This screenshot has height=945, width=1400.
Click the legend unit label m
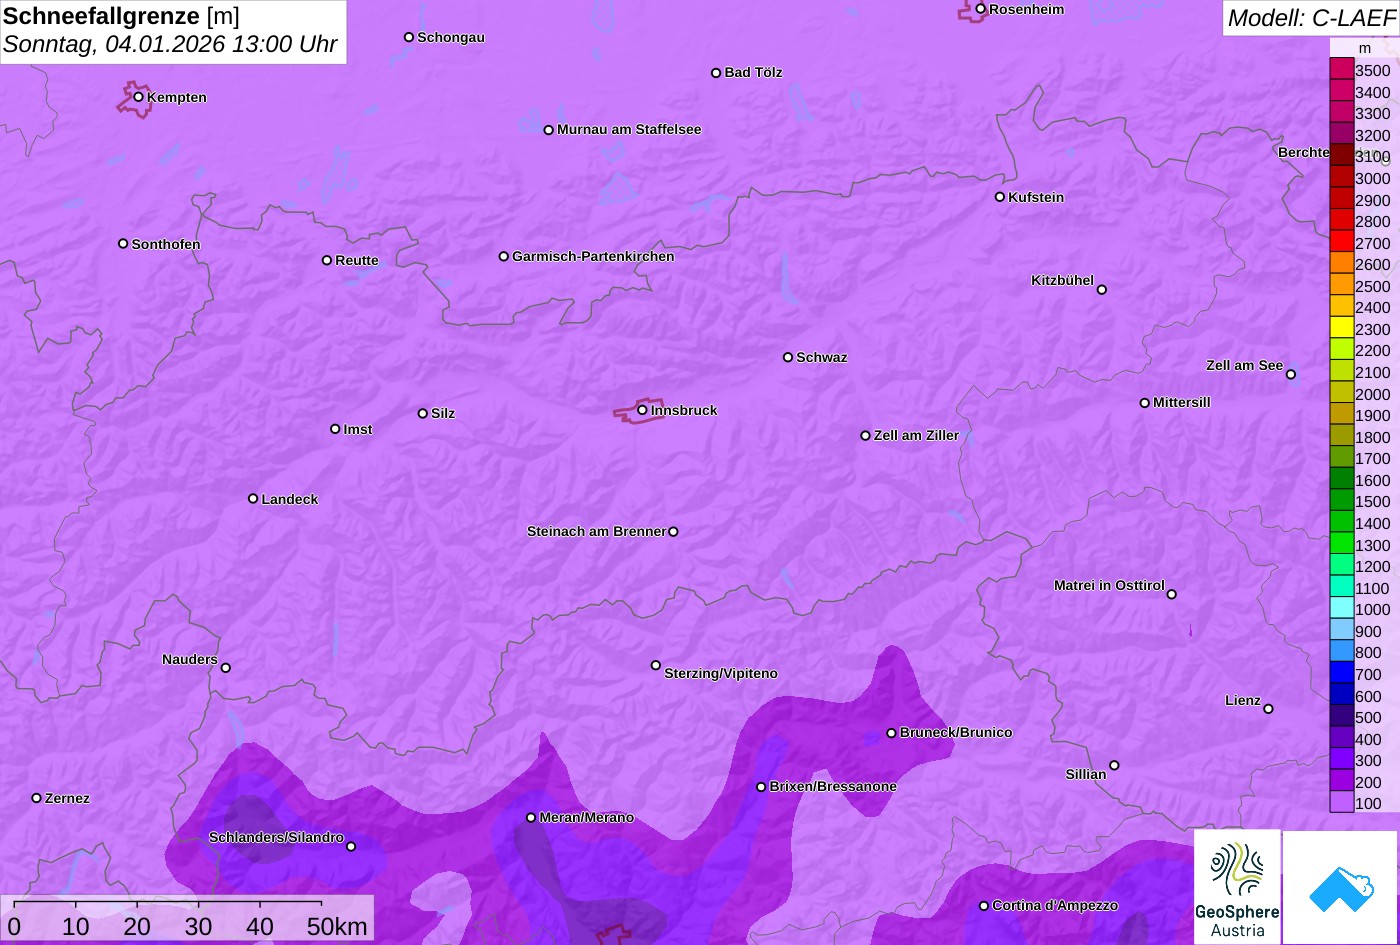click(x=1365, y=48)
